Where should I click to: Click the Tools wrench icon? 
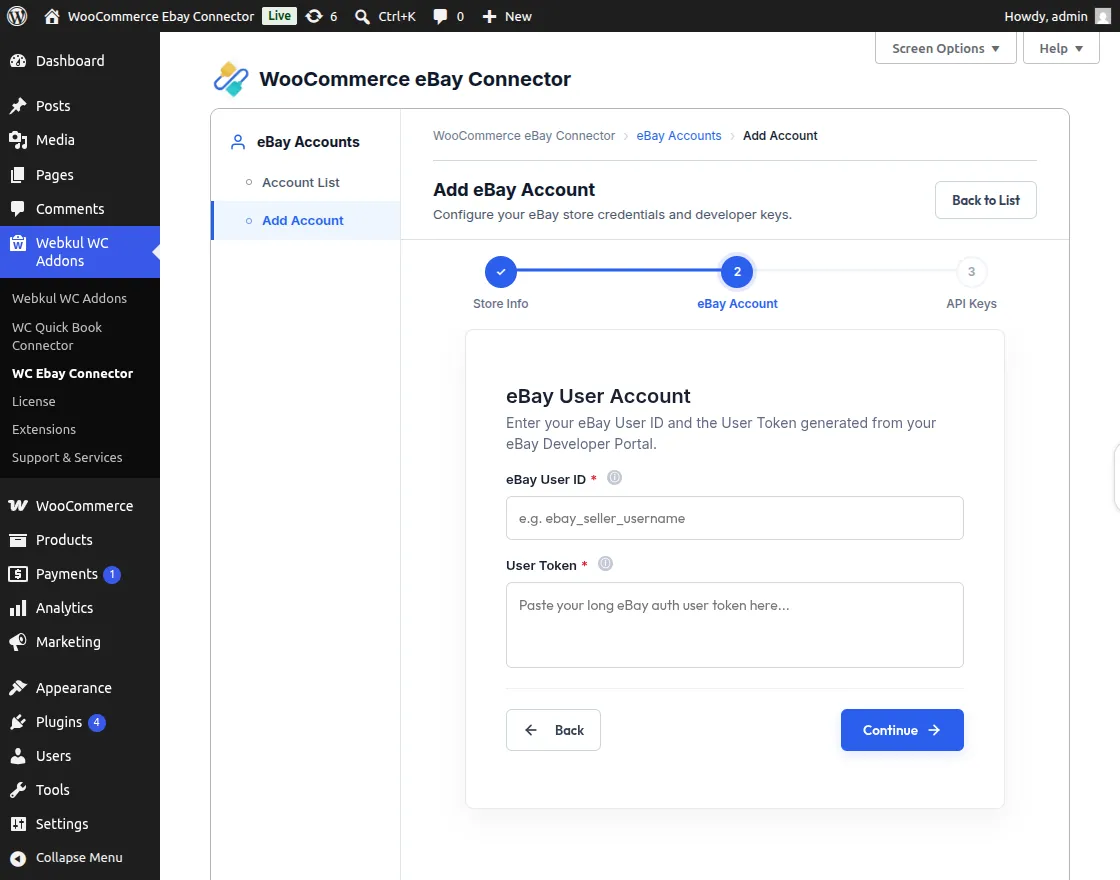coord(18,790)
